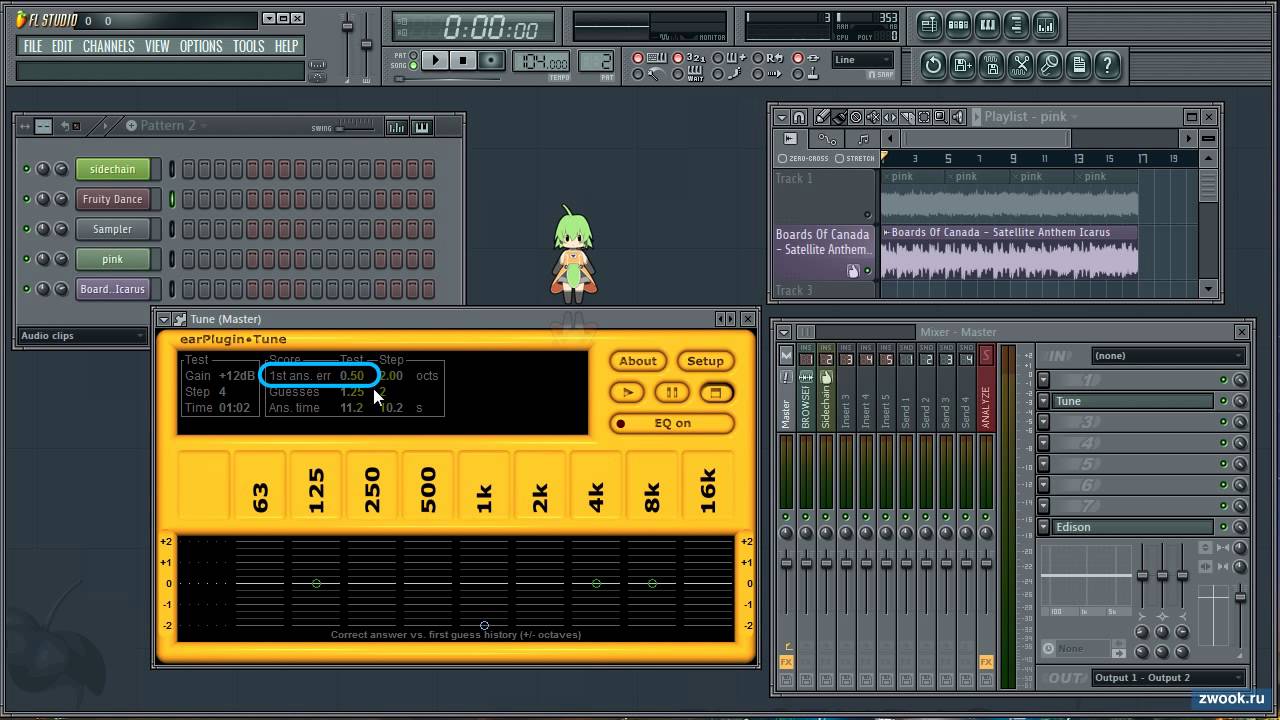
Task: Click the Setup button in earPlugin Tune
Action: pos(705,361)
